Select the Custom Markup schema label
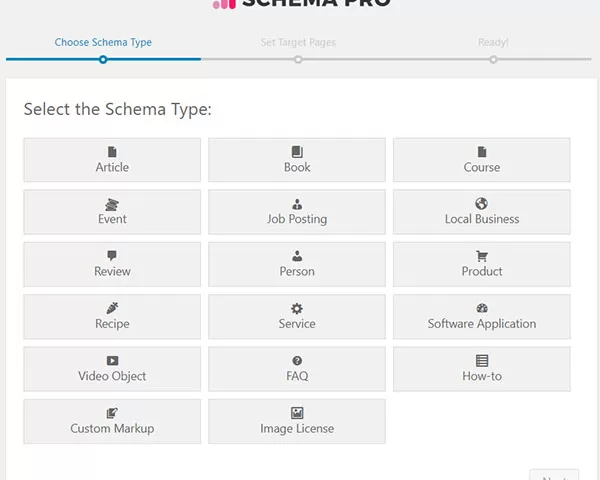600x480 pixels. tap(112, 429)
